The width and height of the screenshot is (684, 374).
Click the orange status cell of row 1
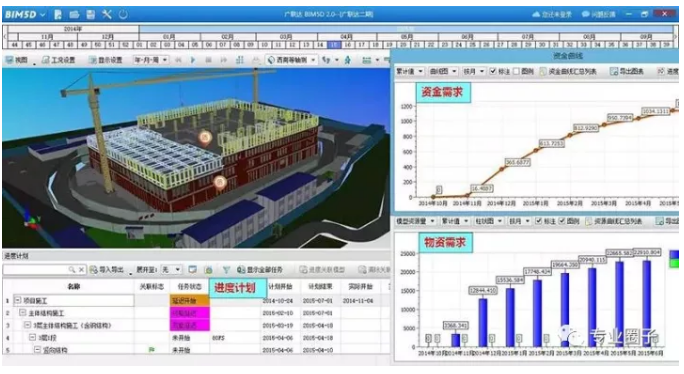tap(189, 300)
